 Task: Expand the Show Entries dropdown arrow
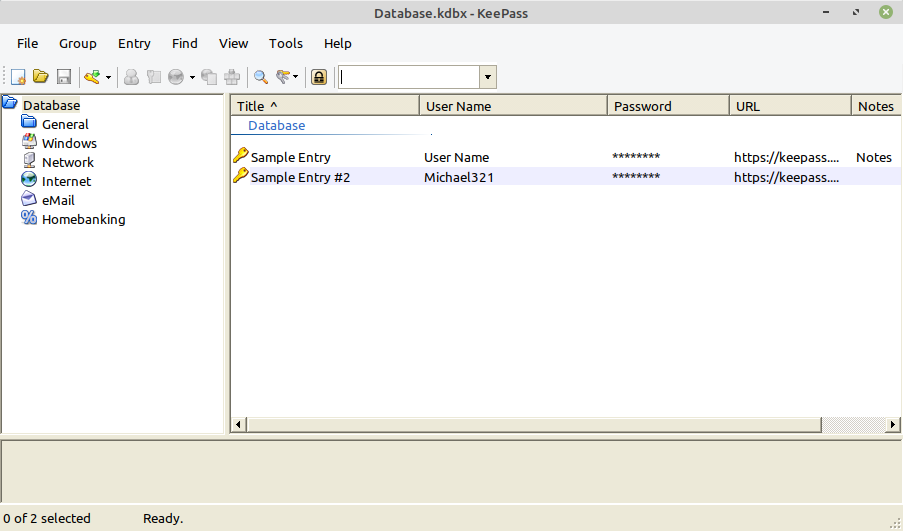295,77
